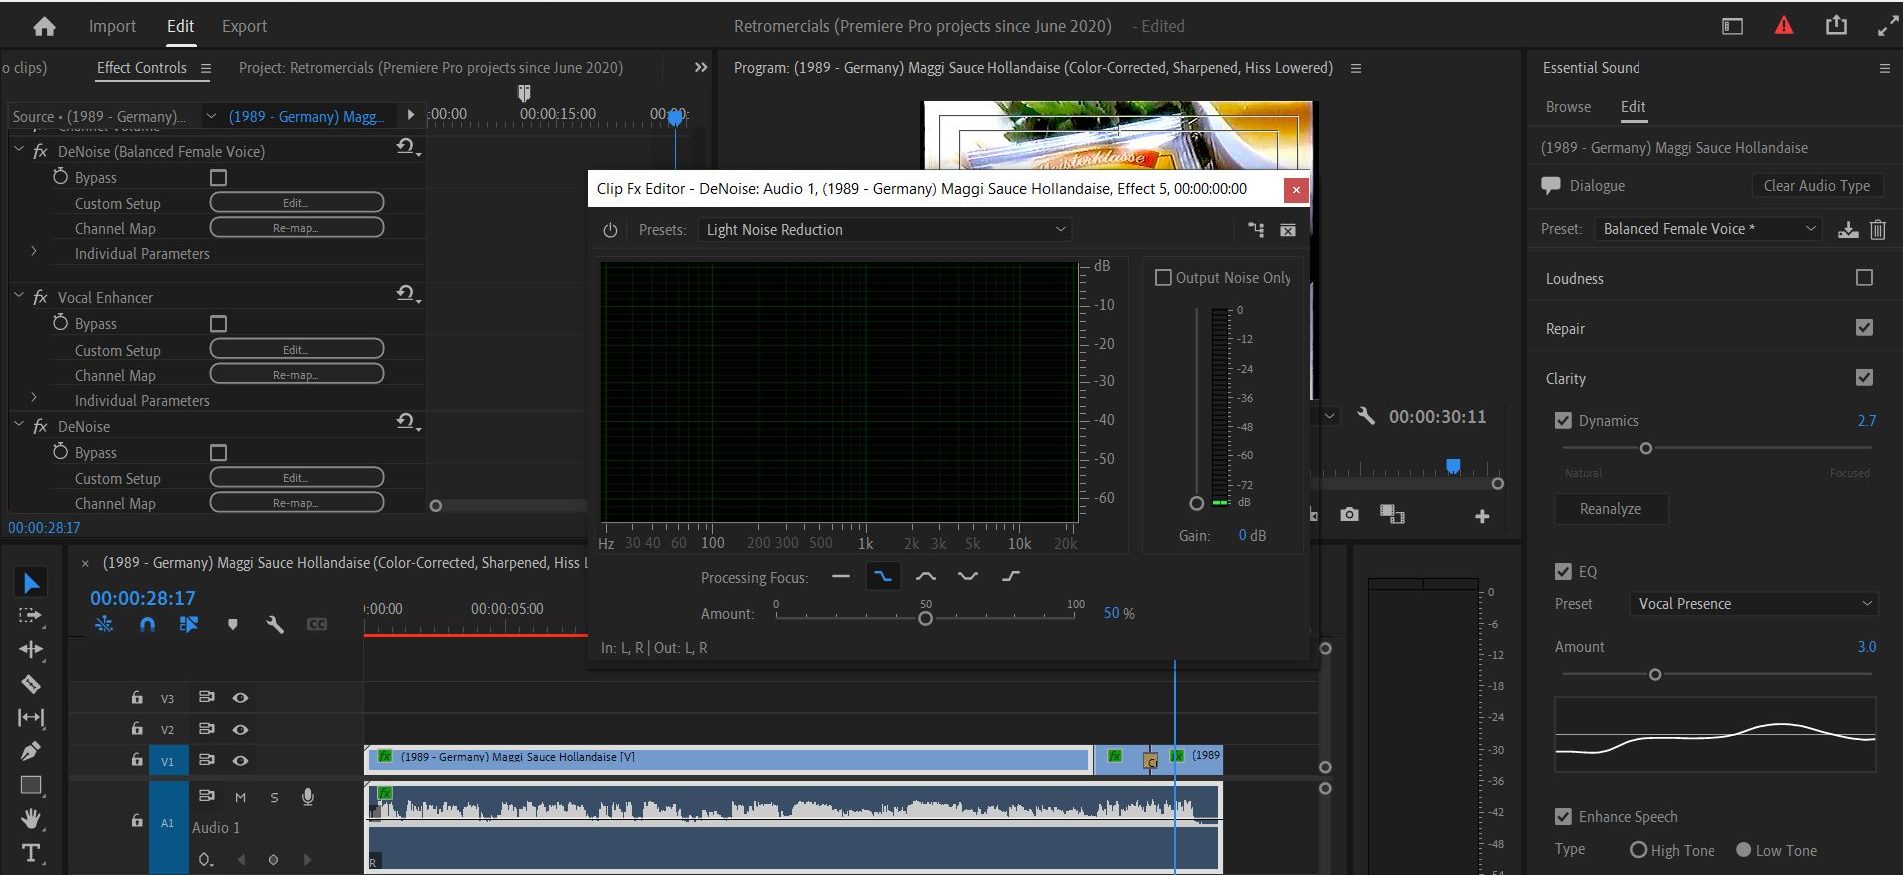
Task: Click the red alert warning icon
Action: tap(1784, 26)
